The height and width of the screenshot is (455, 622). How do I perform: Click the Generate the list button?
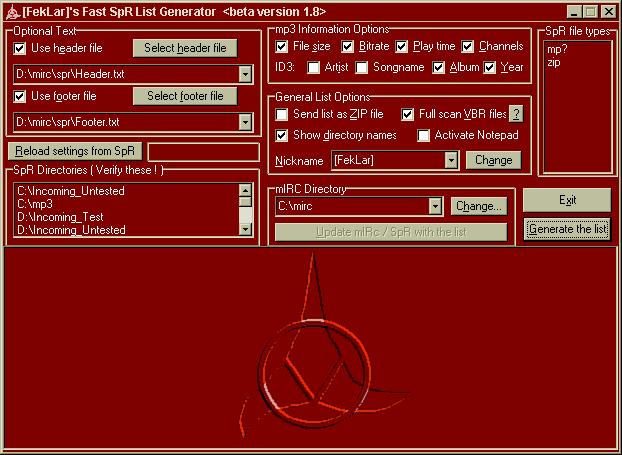pos(567,229)
